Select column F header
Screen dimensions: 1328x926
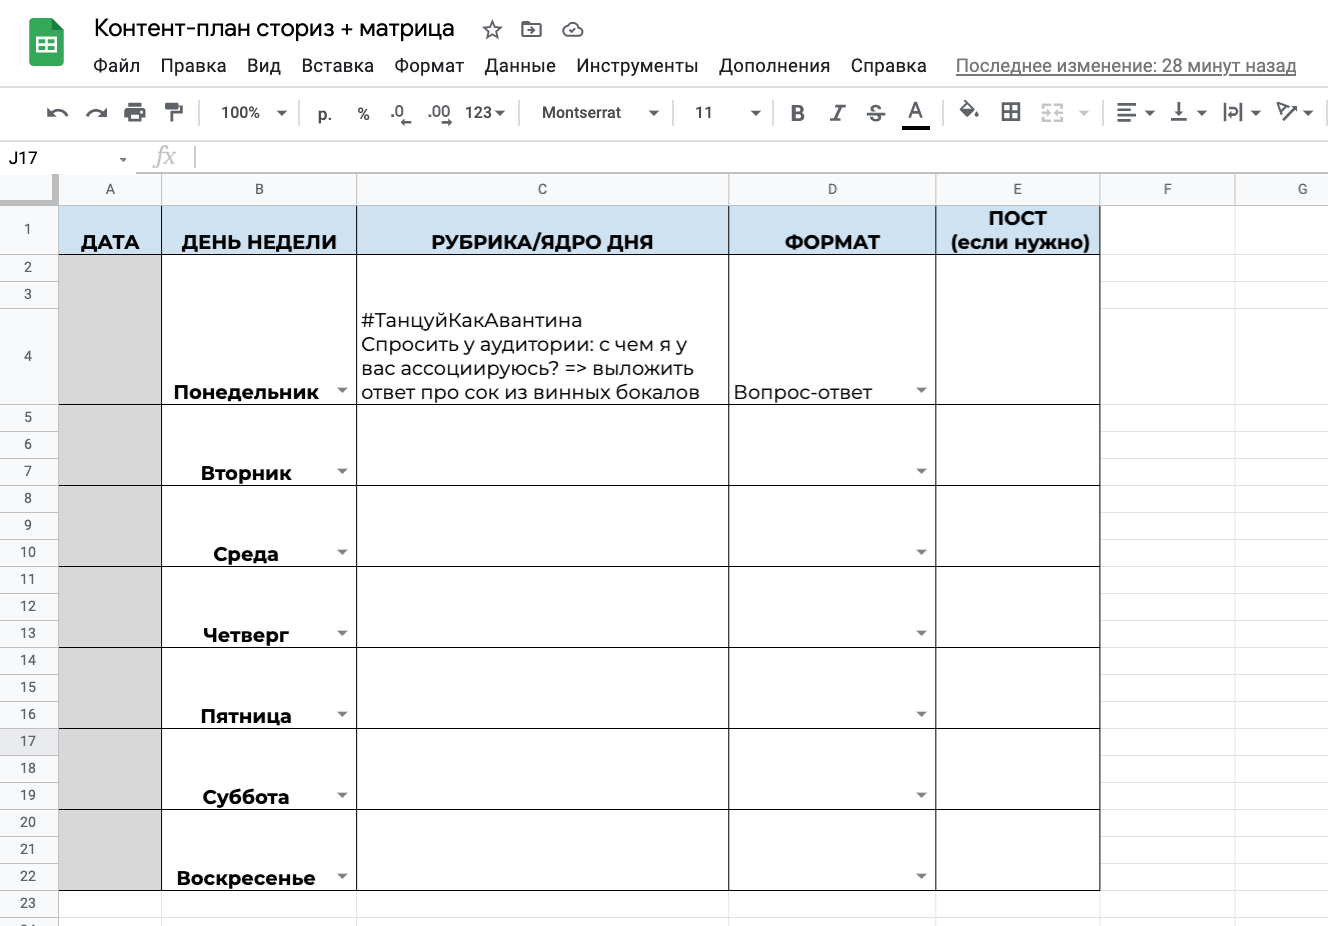(1167, 189)
